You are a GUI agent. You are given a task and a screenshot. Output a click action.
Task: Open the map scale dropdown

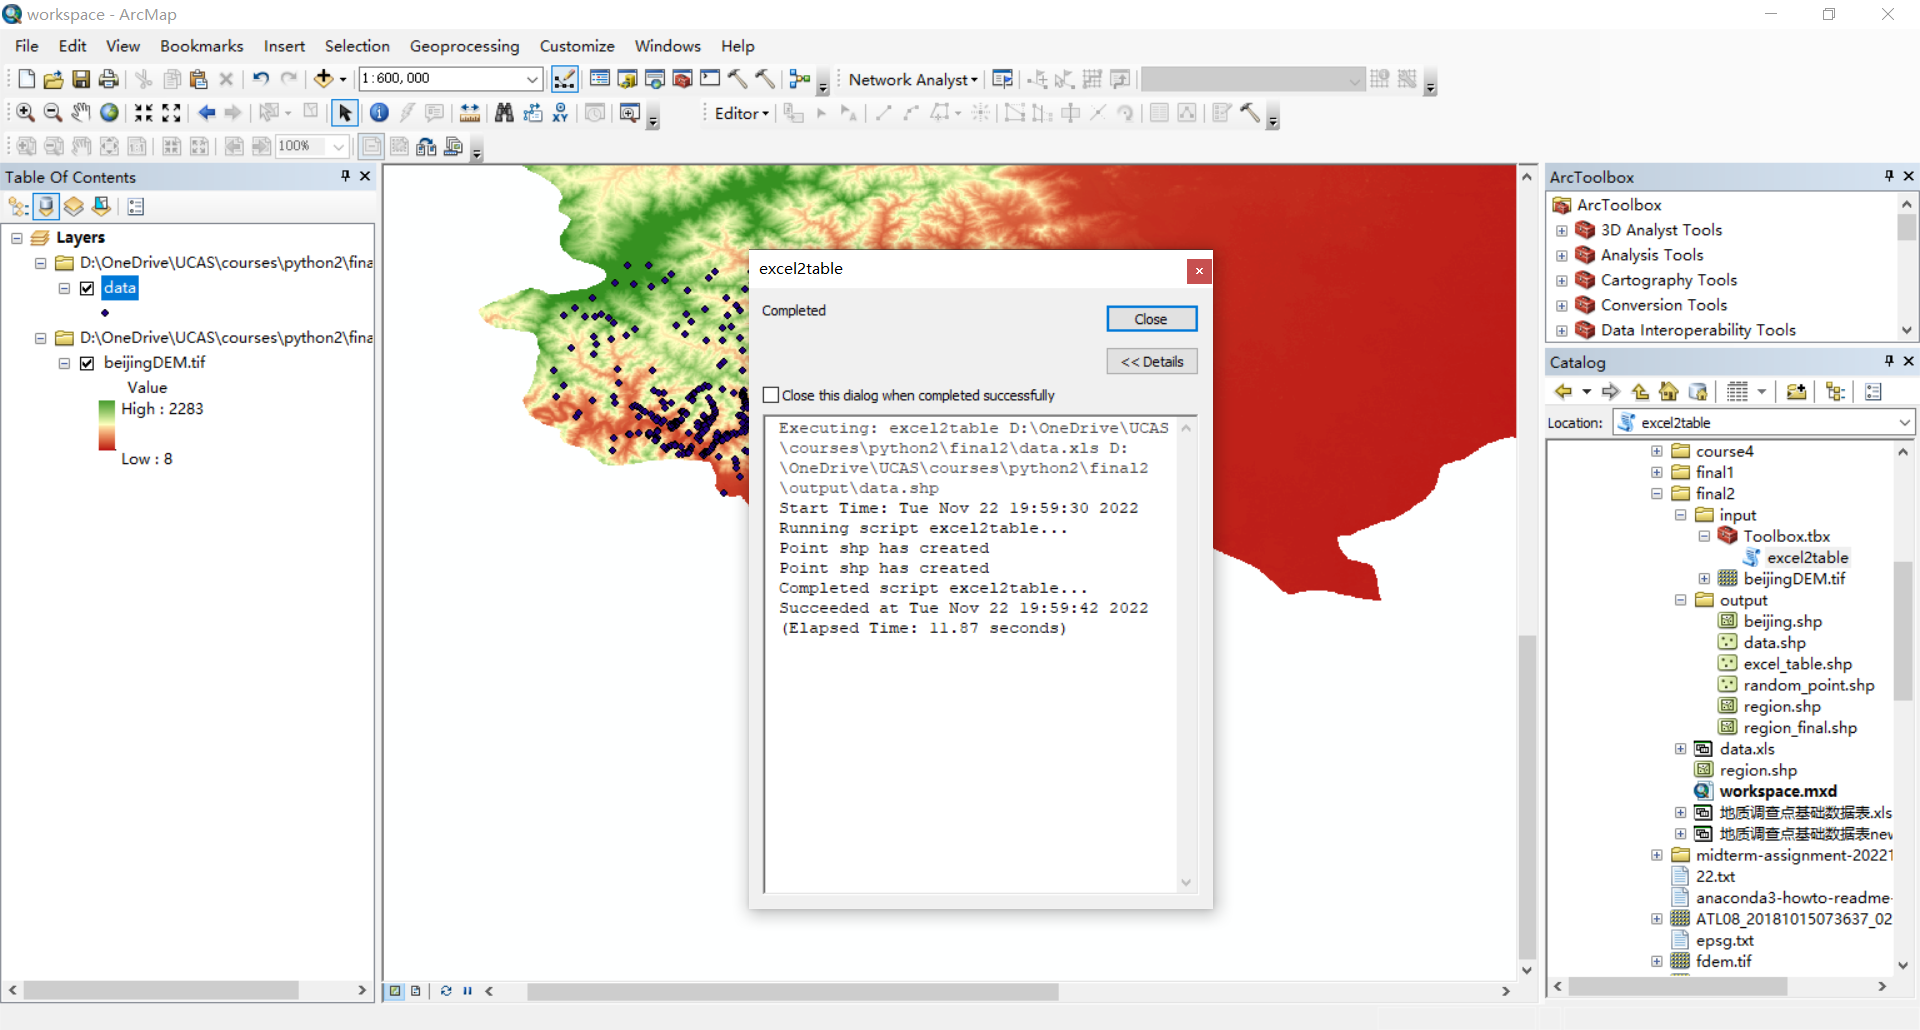532,79
